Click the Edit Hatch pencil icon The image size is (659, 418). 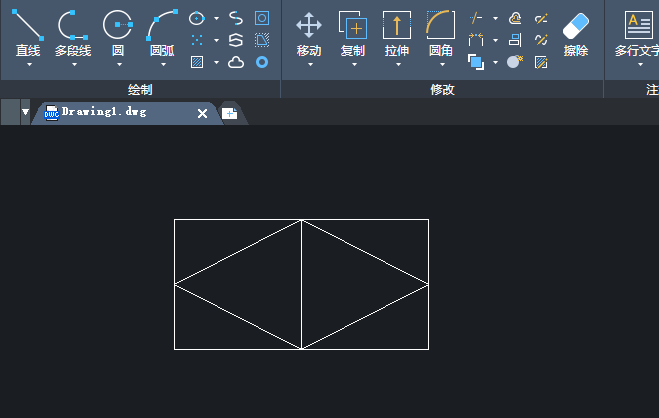click(x=541, y=62)
